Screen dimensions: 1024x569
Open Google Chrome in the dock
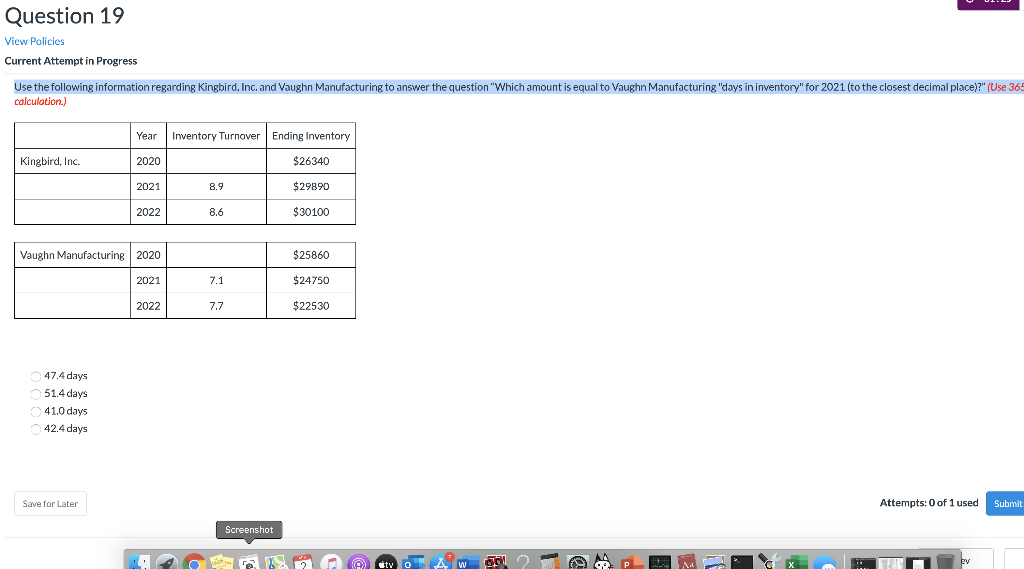click(x=194, y=562)
